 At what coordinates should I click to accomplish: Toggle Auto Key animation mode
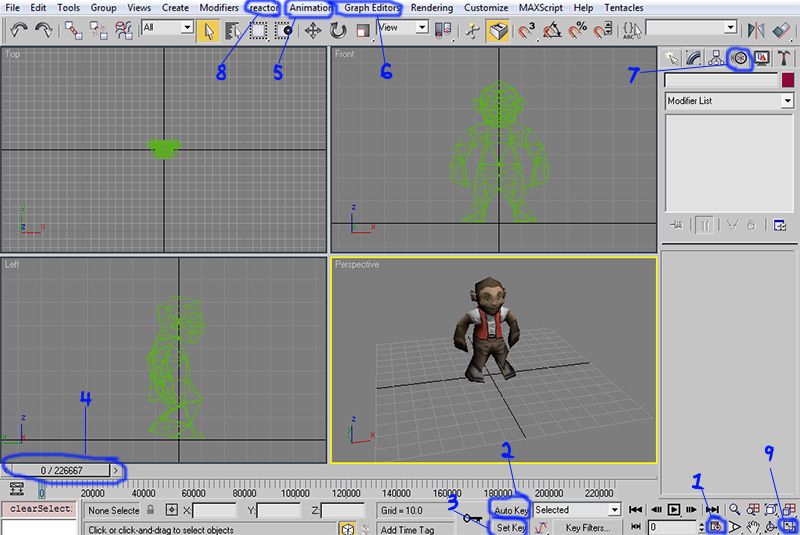tap(510, 510)
